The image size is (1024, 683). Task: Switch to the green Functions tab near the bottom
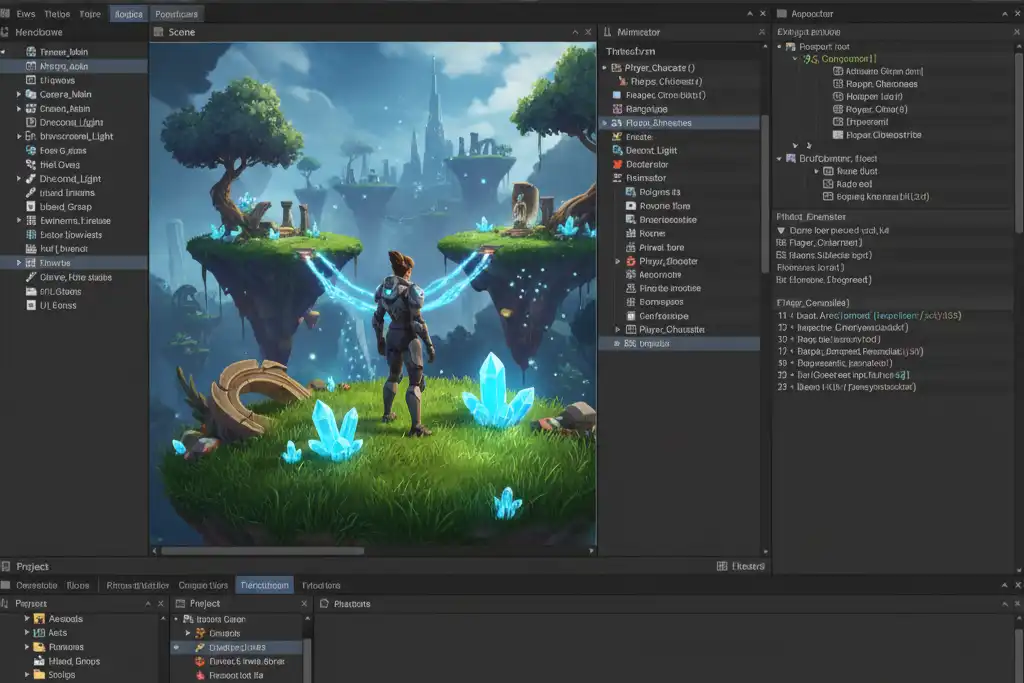coord(264,585)
